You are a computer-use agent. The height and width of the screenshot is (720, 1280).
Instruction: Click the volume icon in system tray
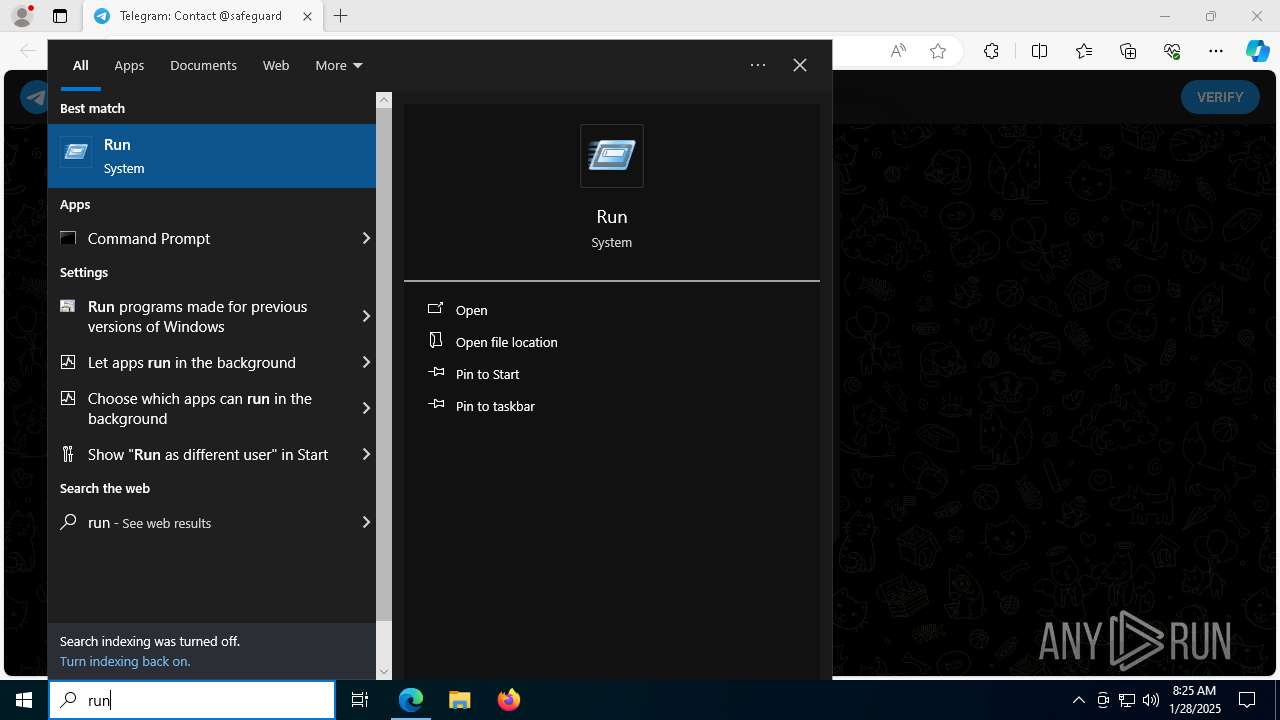(x=1151, y=700)
